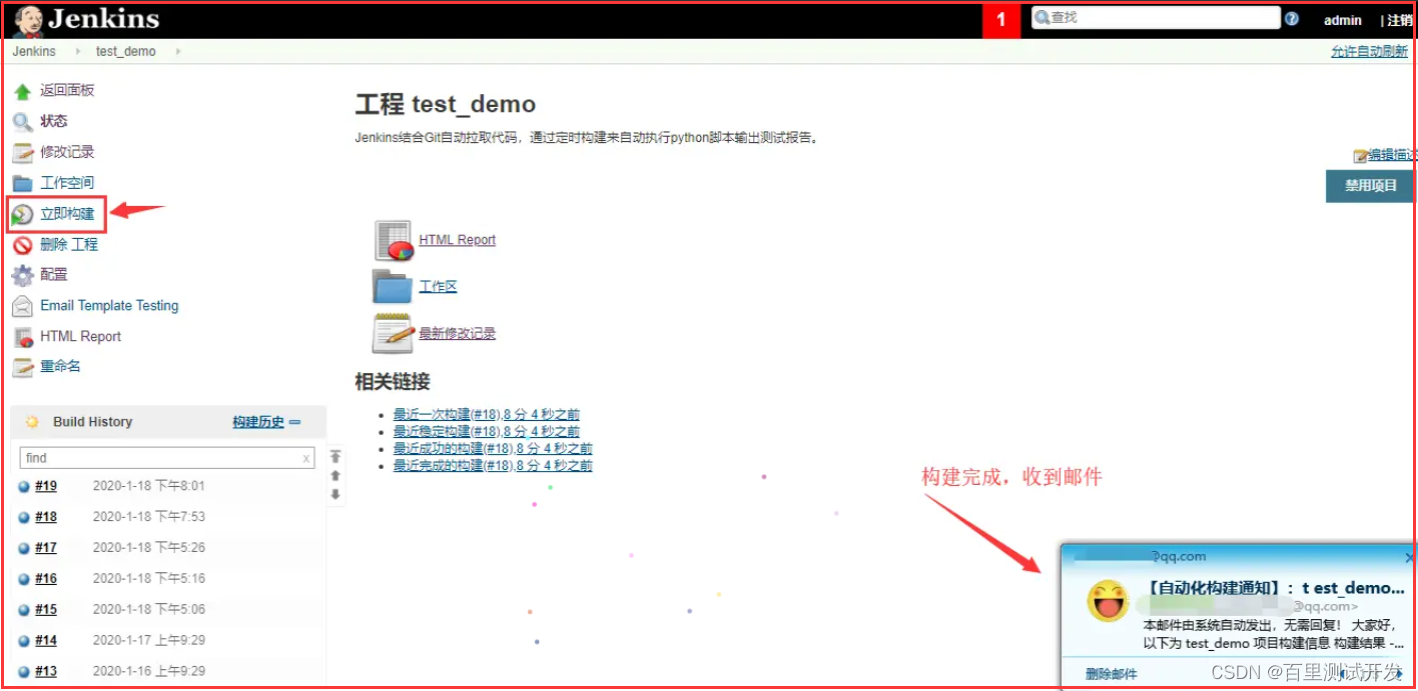Page up the build history arrow
This screenshot has width=1418, height=691.
pos(335,475)
